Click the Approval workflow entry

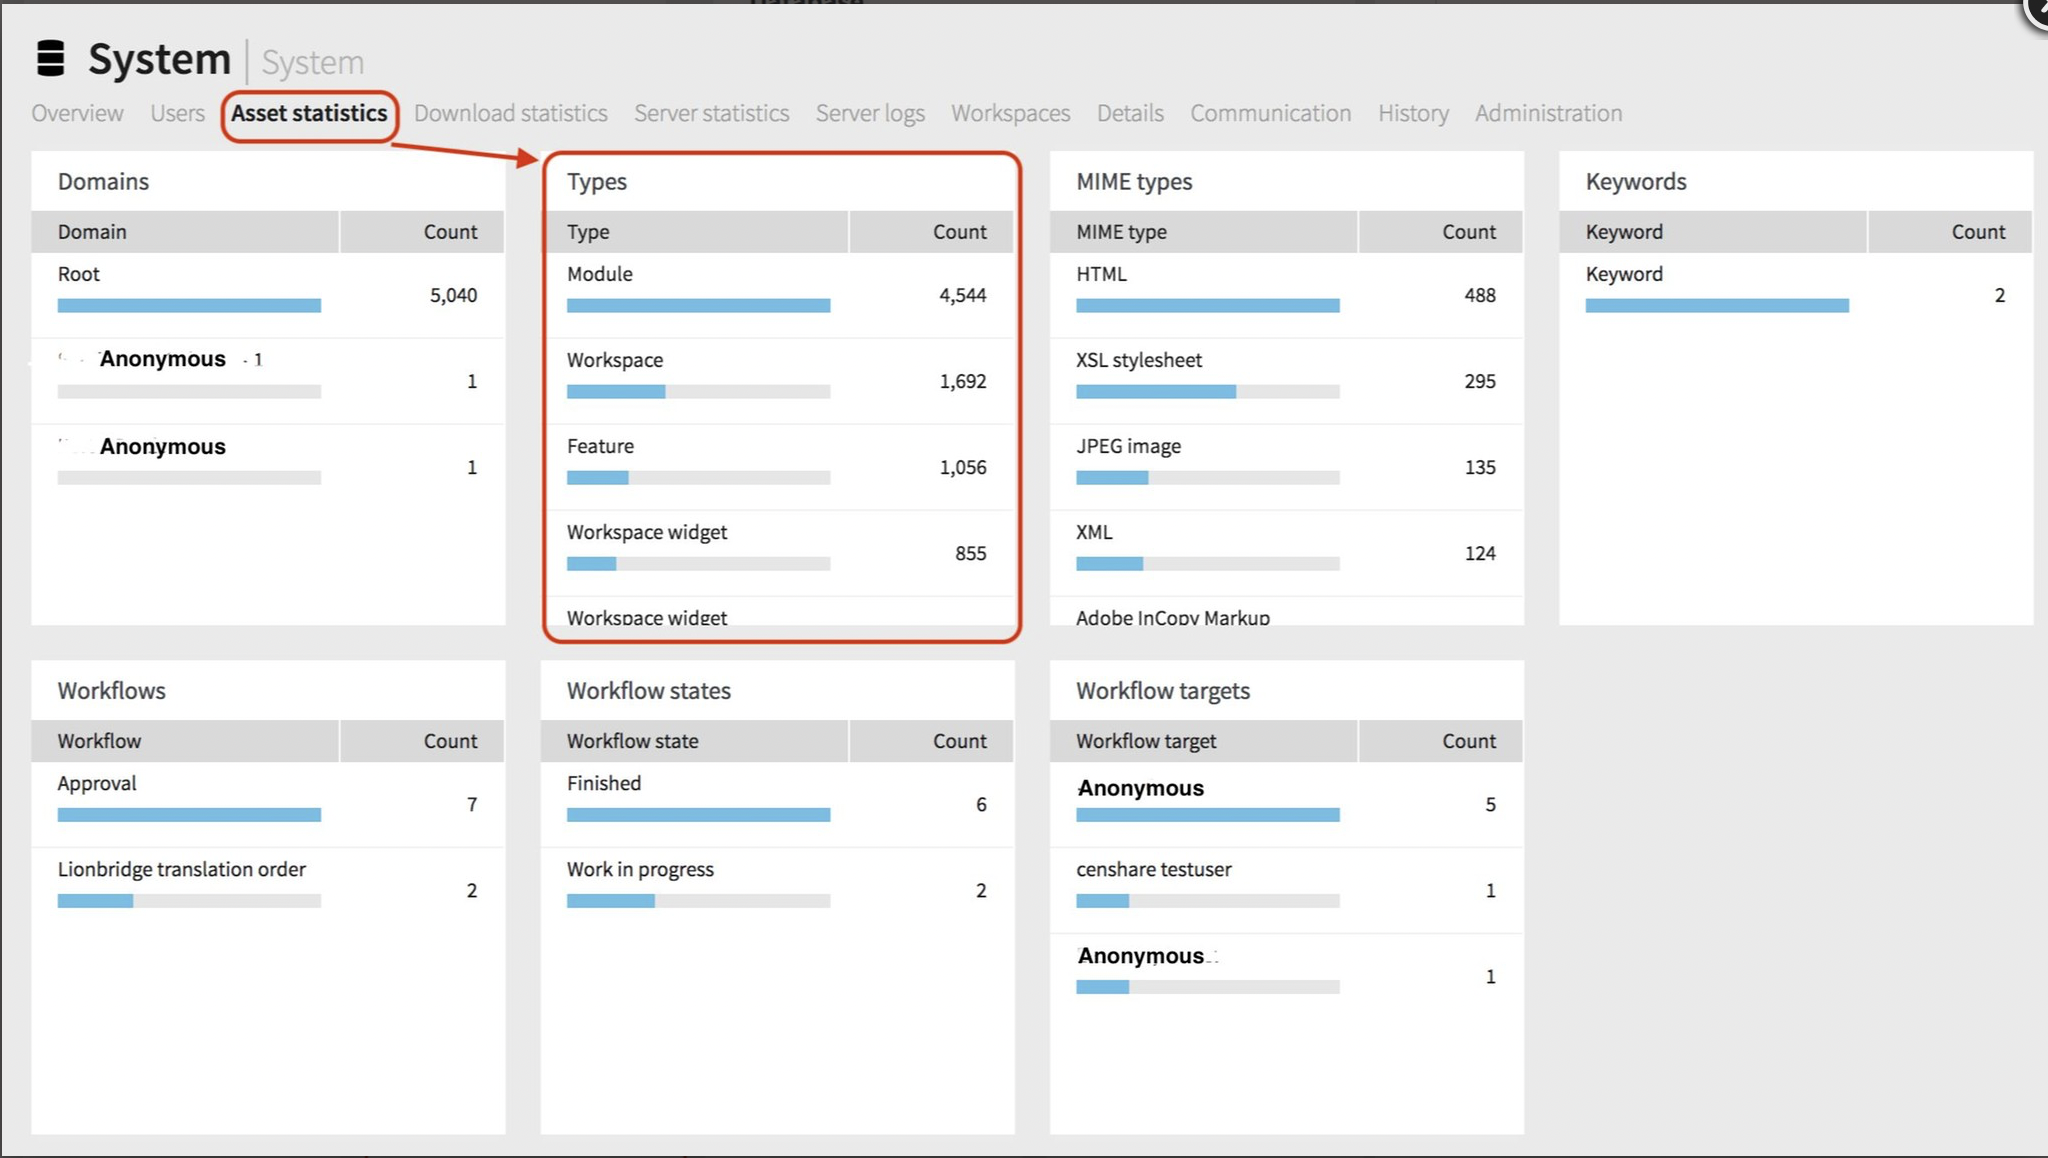pyautogui.click(x=97, y=784)
